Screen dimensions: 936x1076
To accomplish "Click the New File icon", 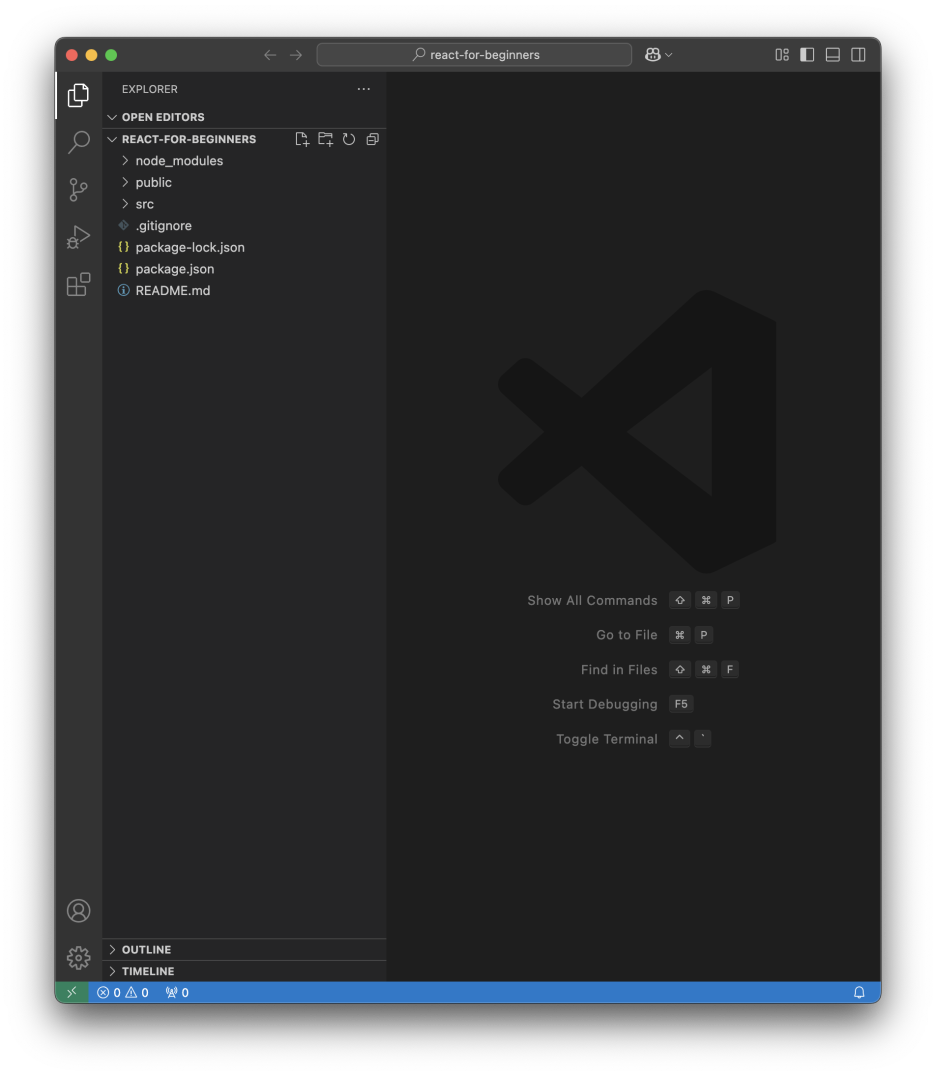I will click(302, 139).
